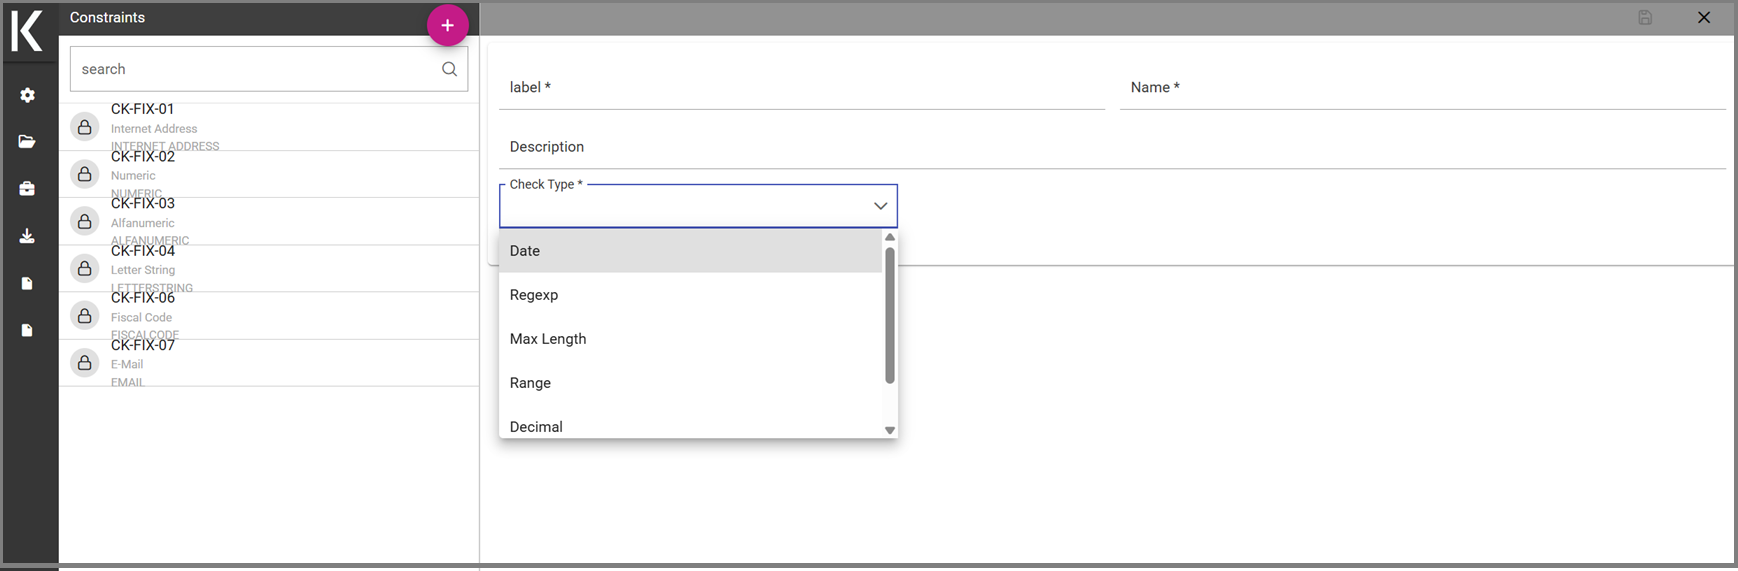Screen dimensions: 1738x571
Task: Close the constraint editor panel
Action: click(1704, 18)
